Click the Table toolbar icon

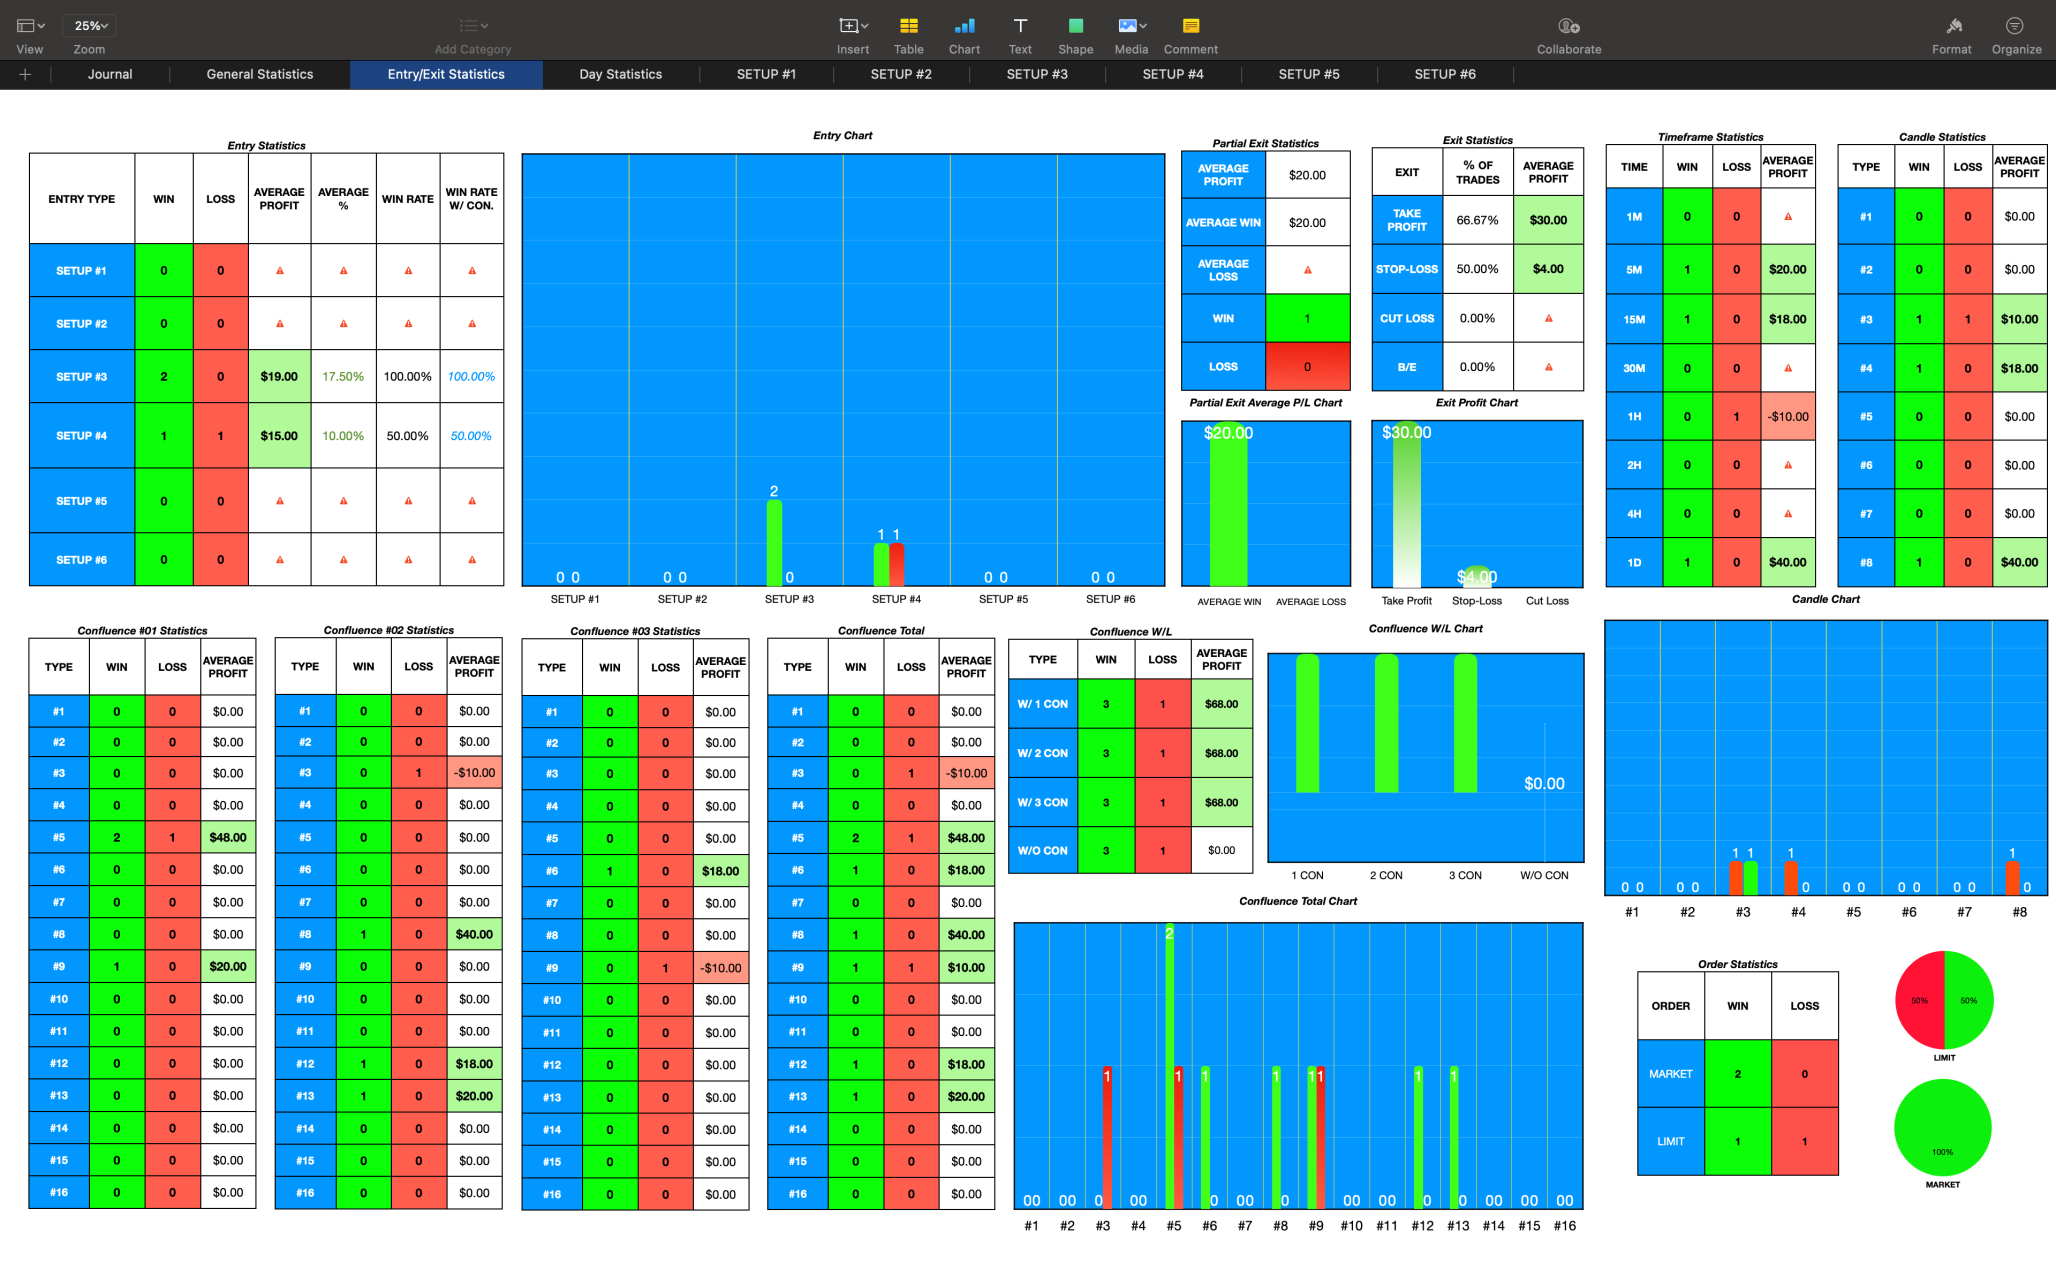908,26
